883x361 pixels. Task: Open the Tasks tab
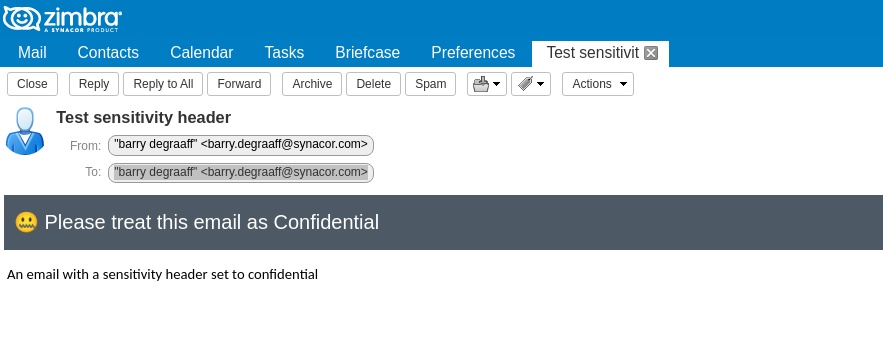[284, 52]
